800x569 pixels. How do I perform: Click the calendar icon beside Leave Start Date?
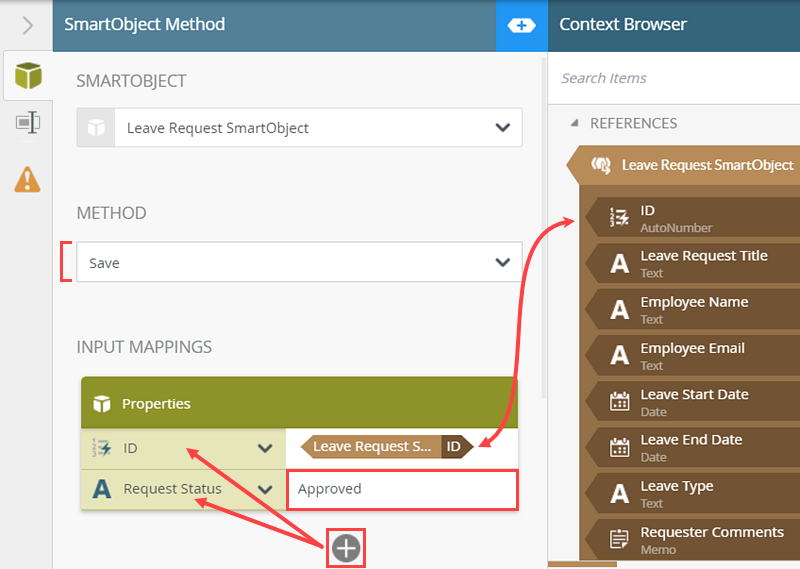pos(619,402)
